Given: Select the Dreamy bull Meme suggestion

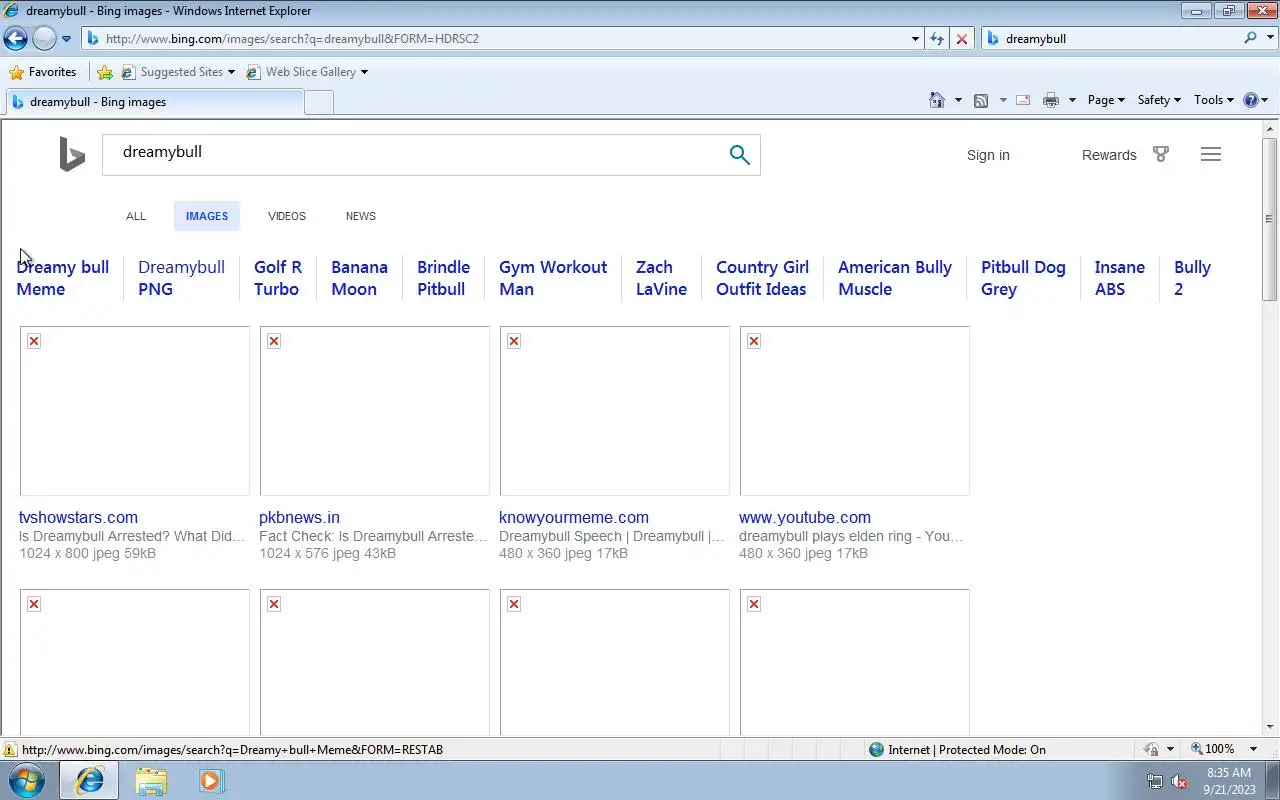Looking at the screenshot, I should click(63, 278).
